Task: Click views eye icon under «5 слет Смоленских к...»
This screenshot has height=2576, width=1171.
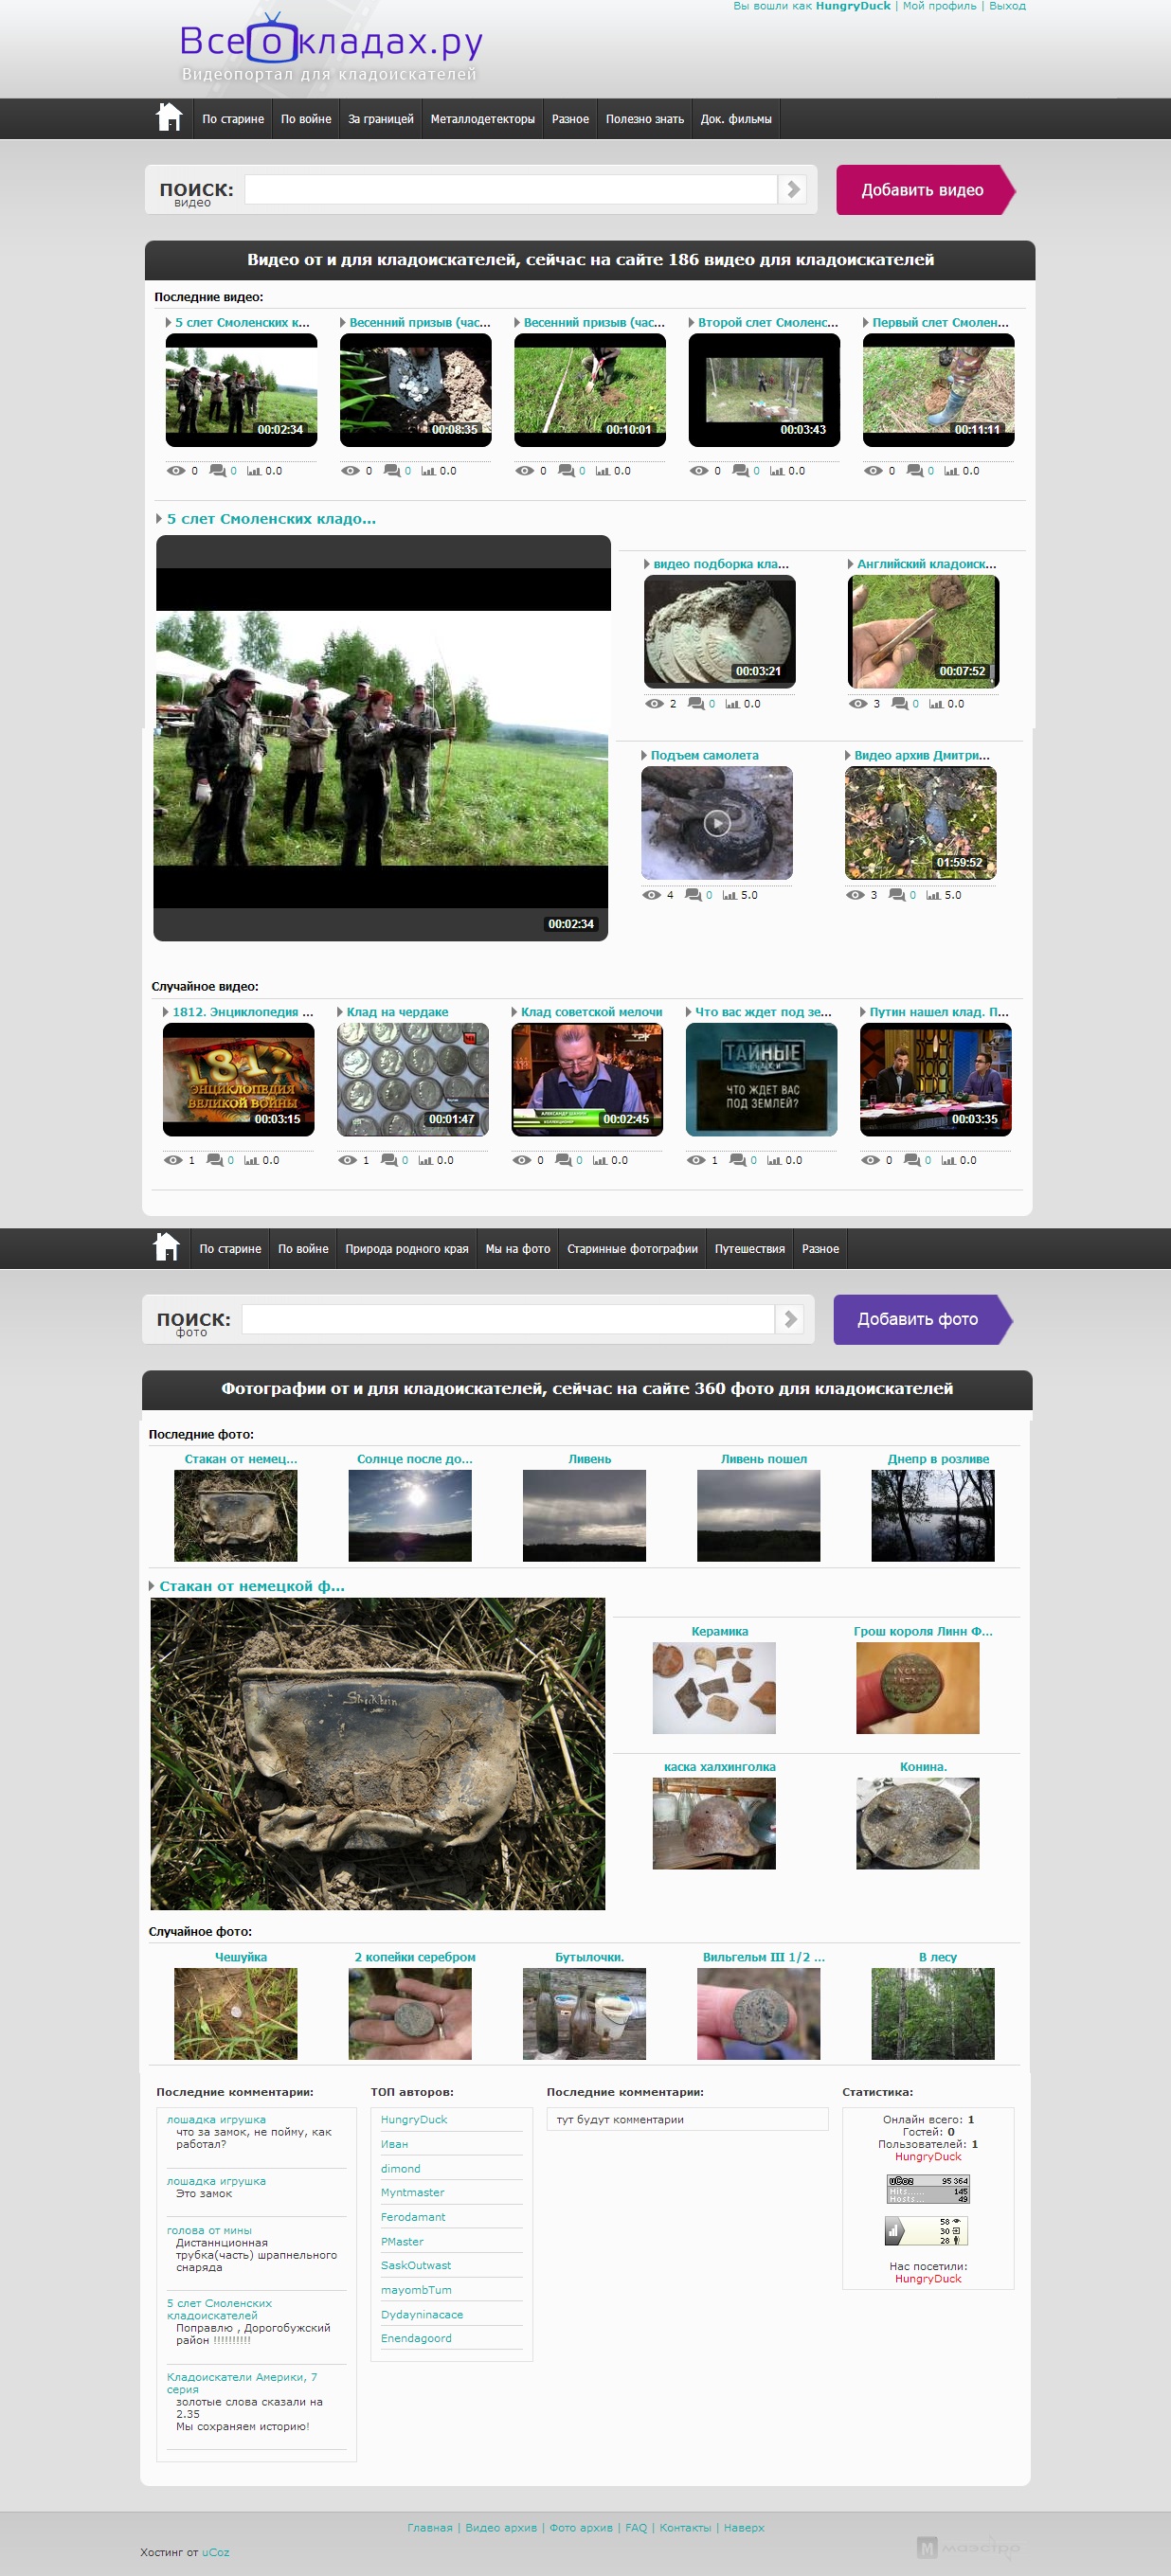Action: click(x=176, y=470)
